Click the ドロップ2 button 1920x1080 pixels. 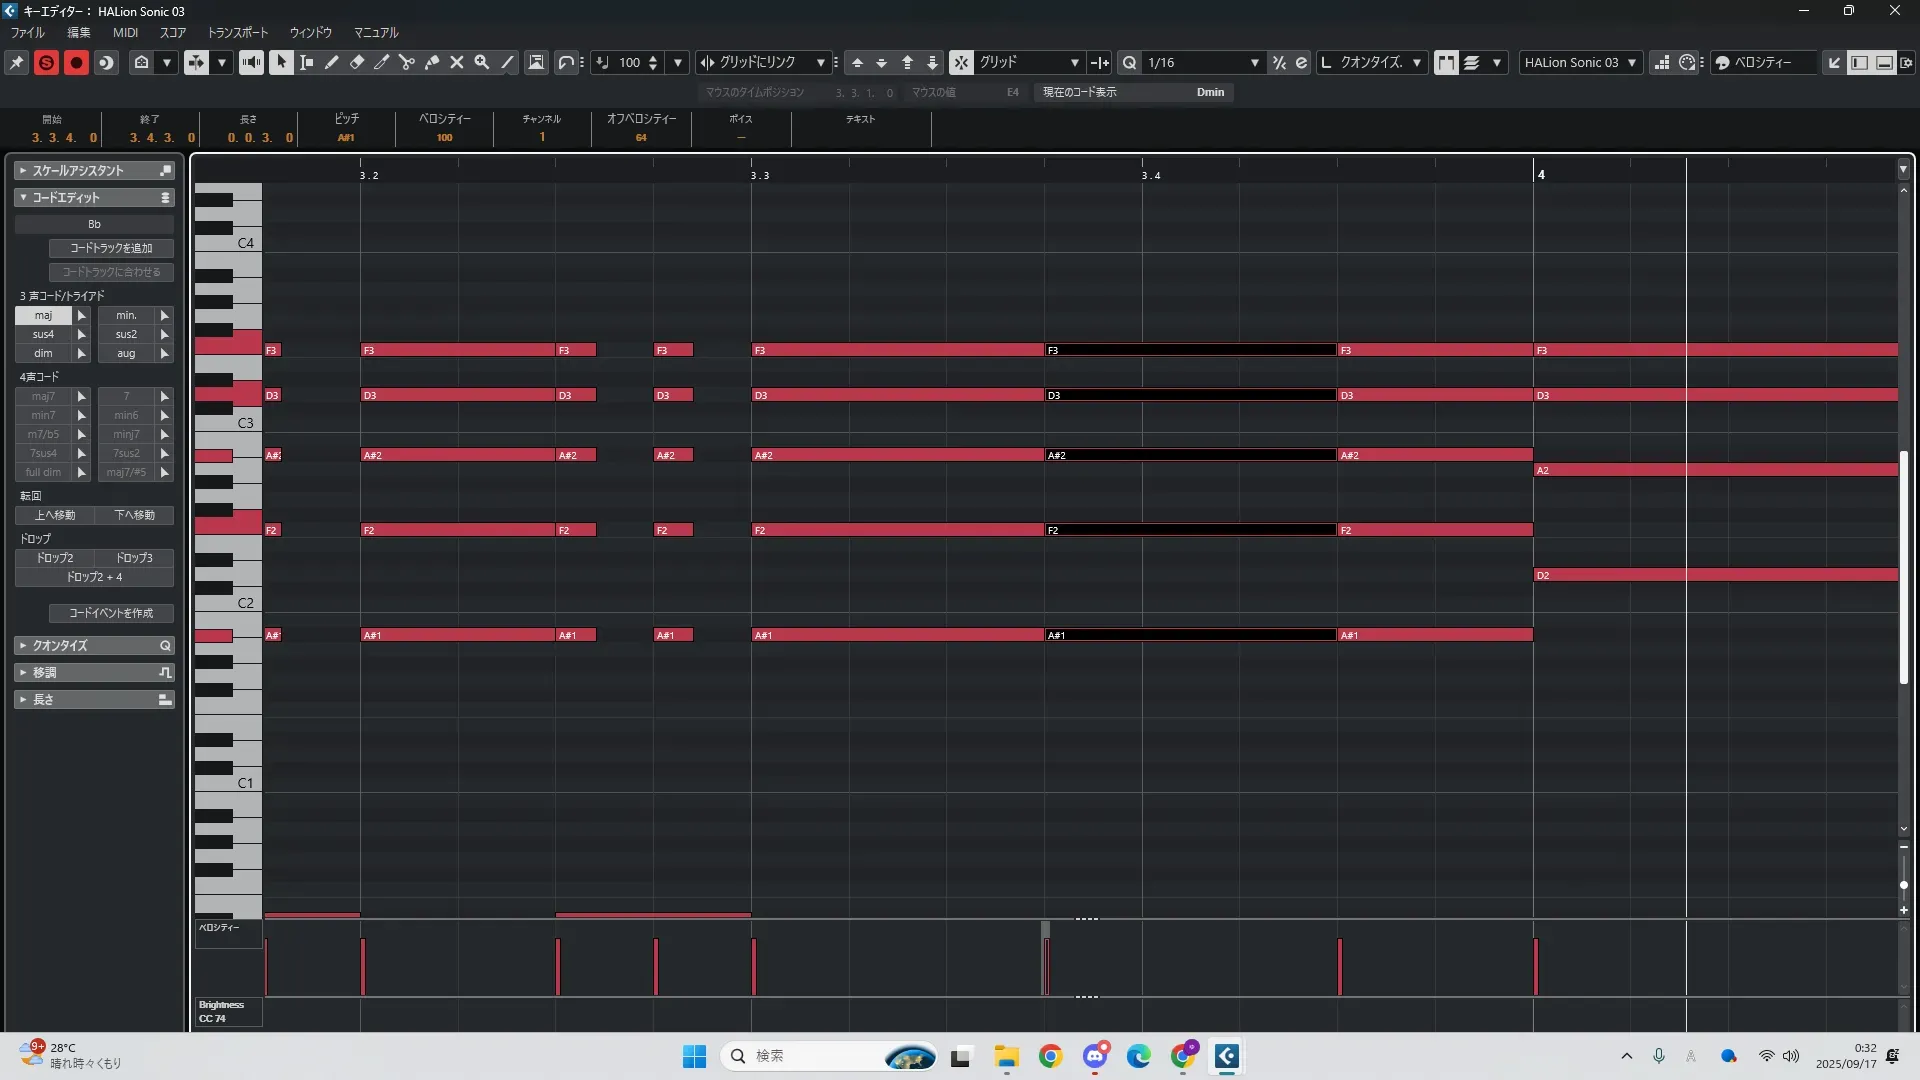click(55, 558)
